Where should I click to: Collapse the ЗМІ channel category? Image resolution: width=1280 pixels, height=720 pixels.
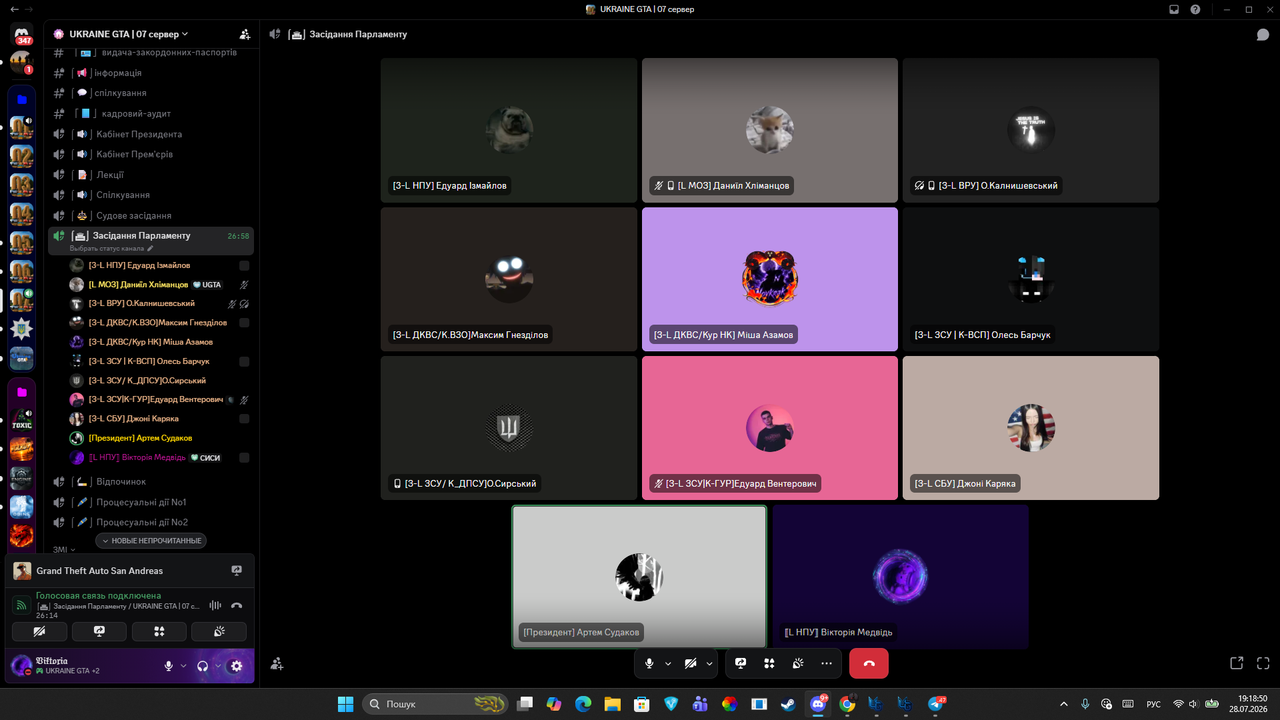64,549
